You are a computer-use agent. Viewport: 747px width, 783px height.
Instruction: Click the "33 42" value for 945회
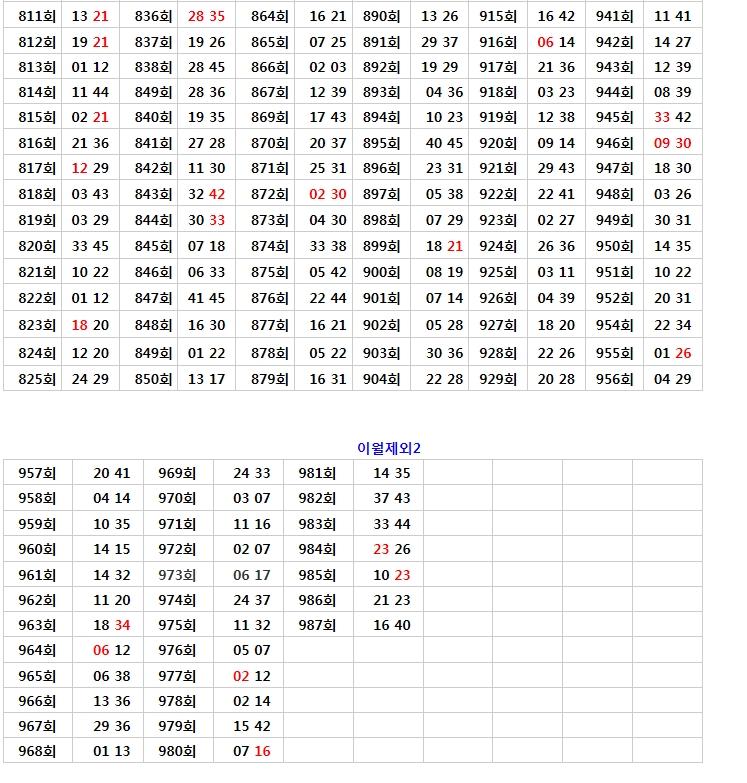(x=672, y=118)
